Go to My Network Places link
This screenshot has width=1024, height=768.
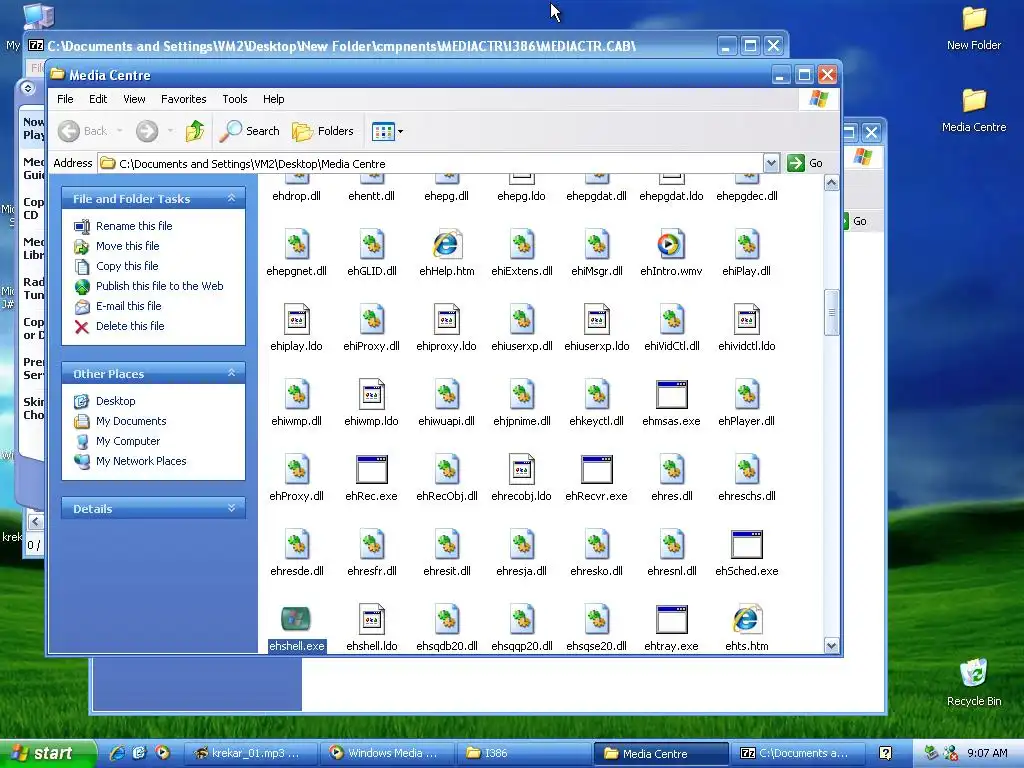click(x=141, y=461)
